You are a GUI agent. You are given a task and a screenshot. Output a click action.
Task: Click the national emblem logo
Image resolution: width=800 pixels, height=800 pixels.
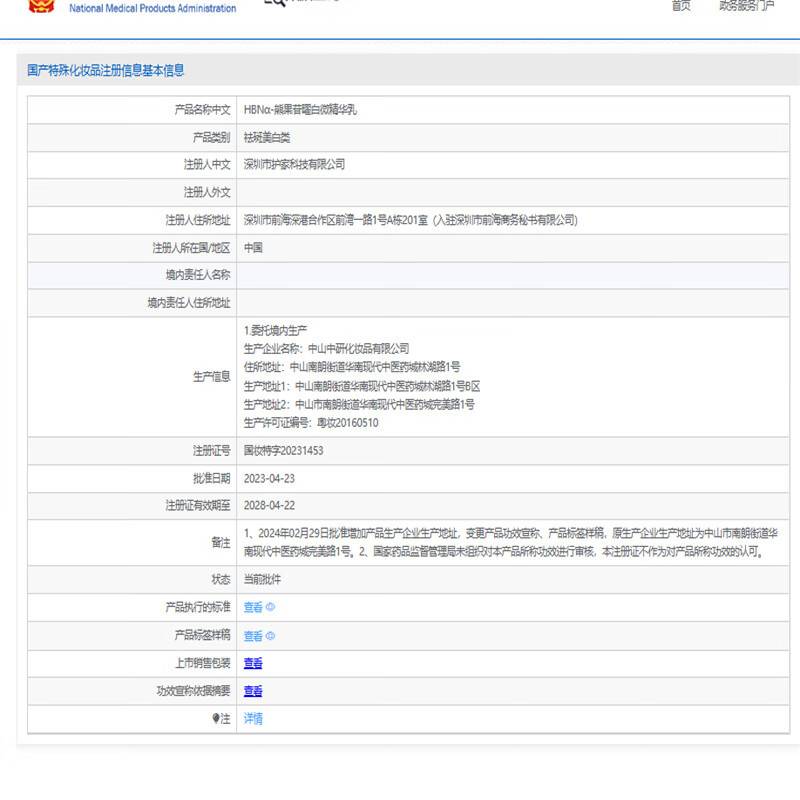40,6
